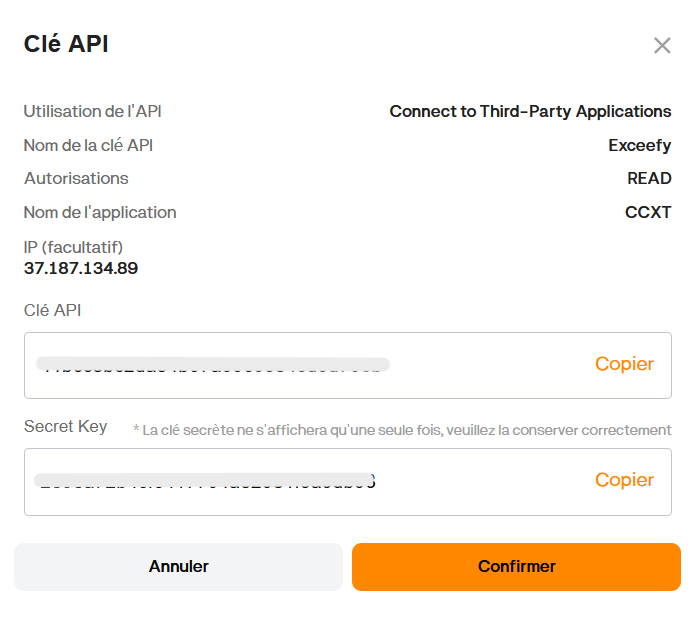
Task: Click inside the Clé API key field
Action: [x=300, y=365]
